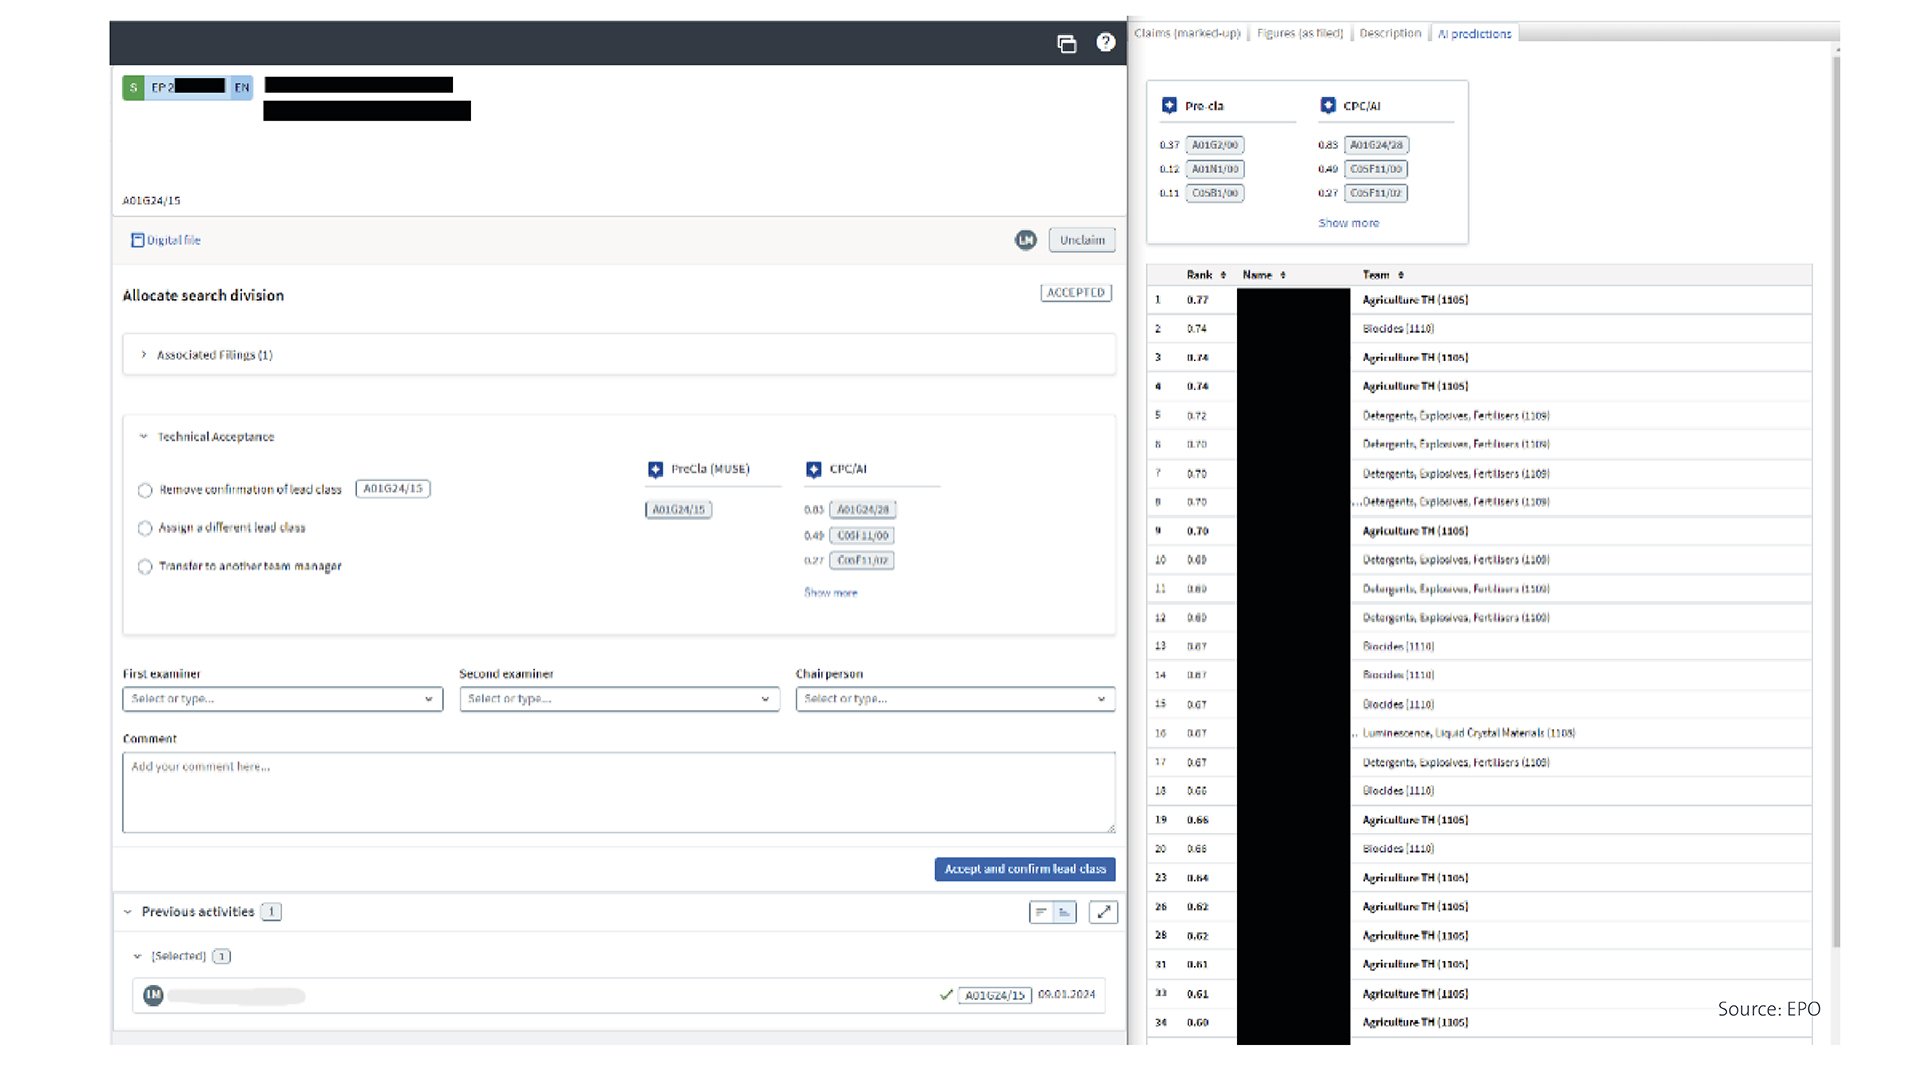The height and width of the screenshot is (1080, 1920).
Task: Switch to the list view icon in Previous activities
Action: click(1041, 912)
